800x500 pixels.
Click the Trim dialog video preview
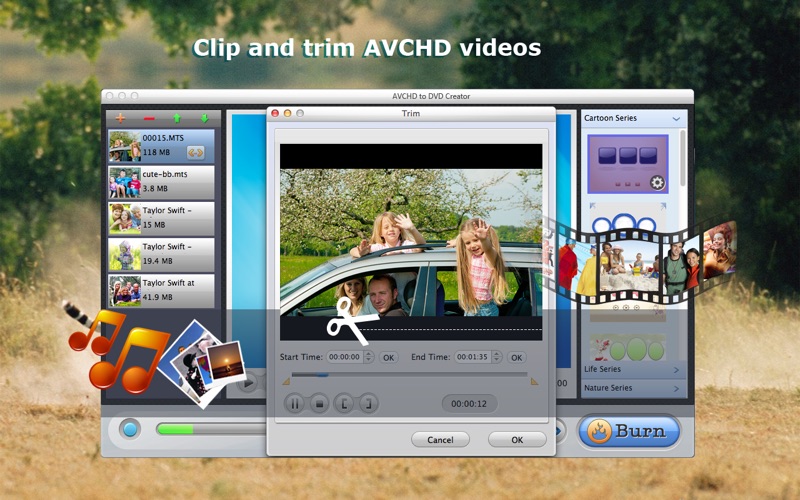[411, 242]
